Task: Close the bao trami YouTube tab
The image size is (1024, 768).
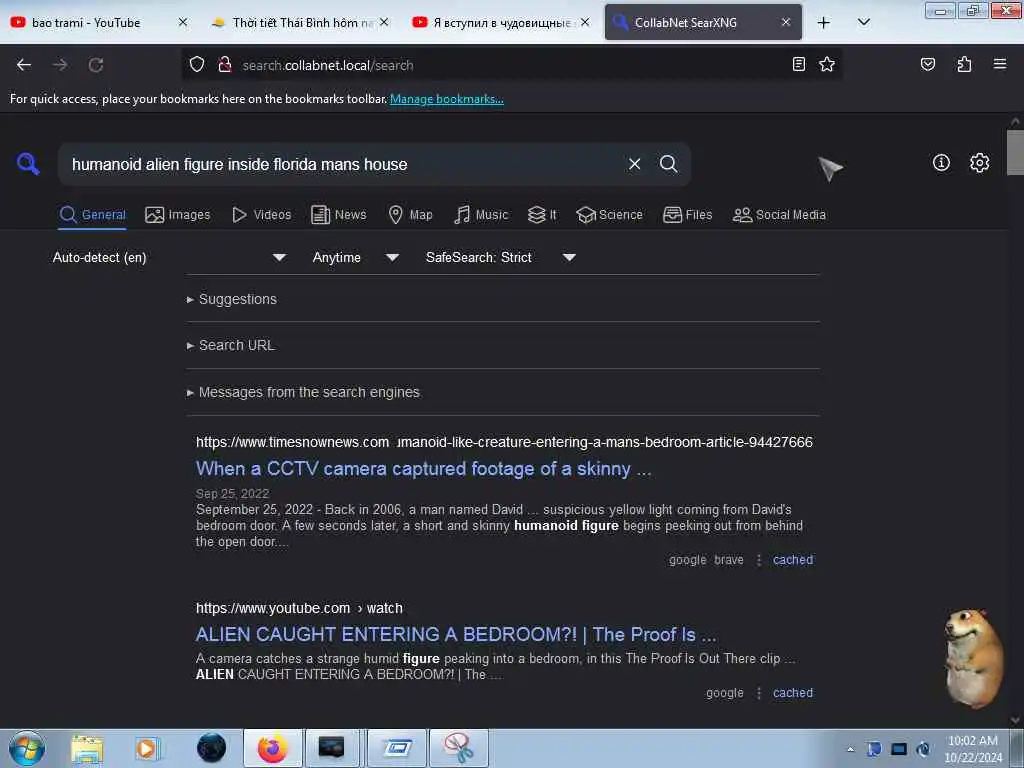Action: pyautogui.click(x=183, y=22)
